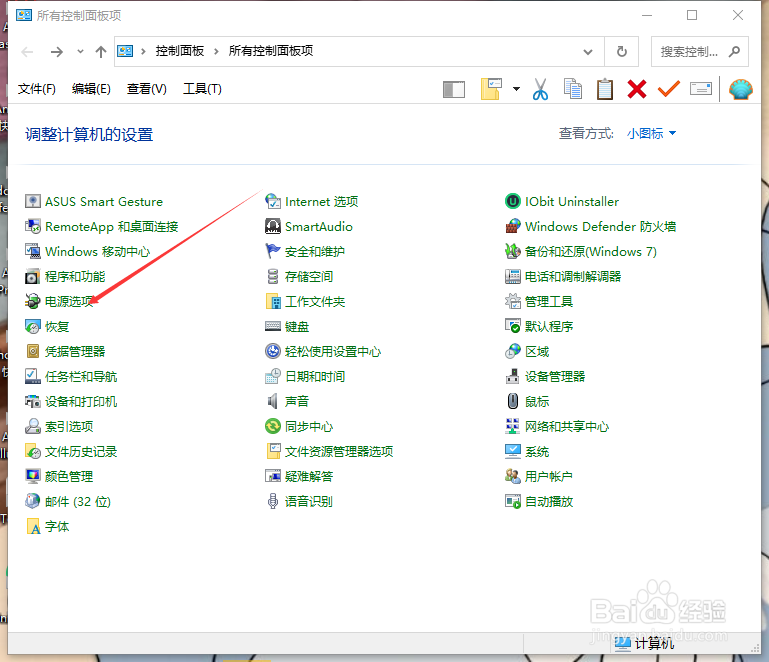Open the 文件(F) menu

[37, 89]
